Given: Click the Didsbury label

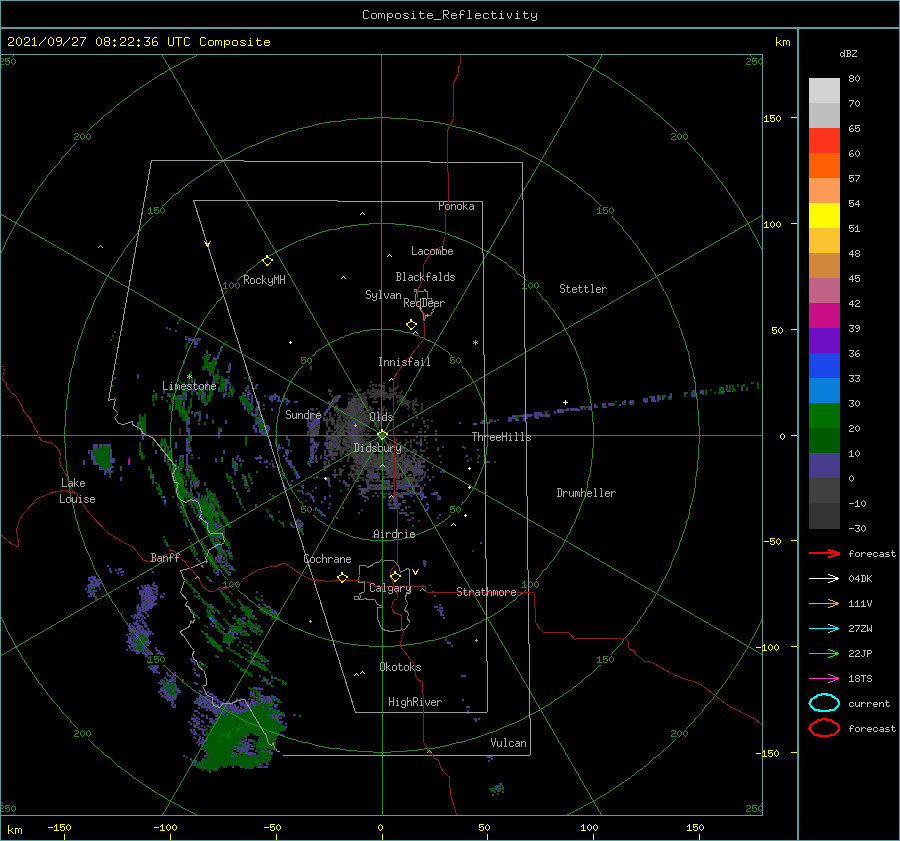Looking at the screenshot, I should point(377,448).
